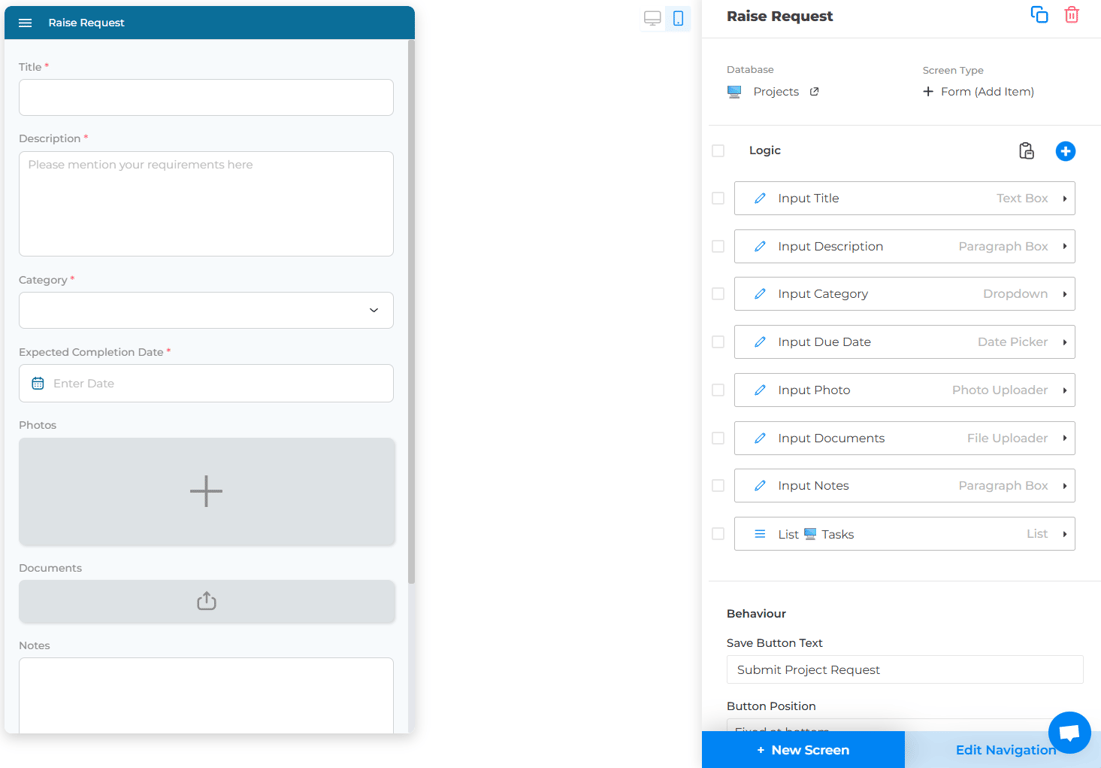1101x768 pixels.
Task: Tick the checkbox next to Logic
Action: point(718,151)
